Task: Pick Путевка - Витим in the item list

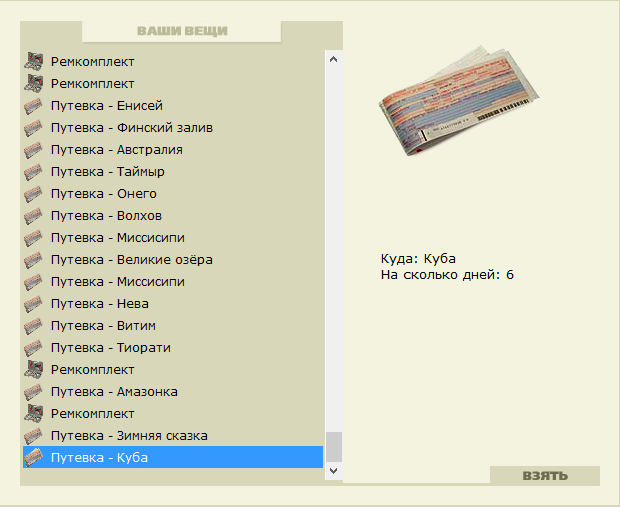Action: pyautogui.click(x=173, y=325)
